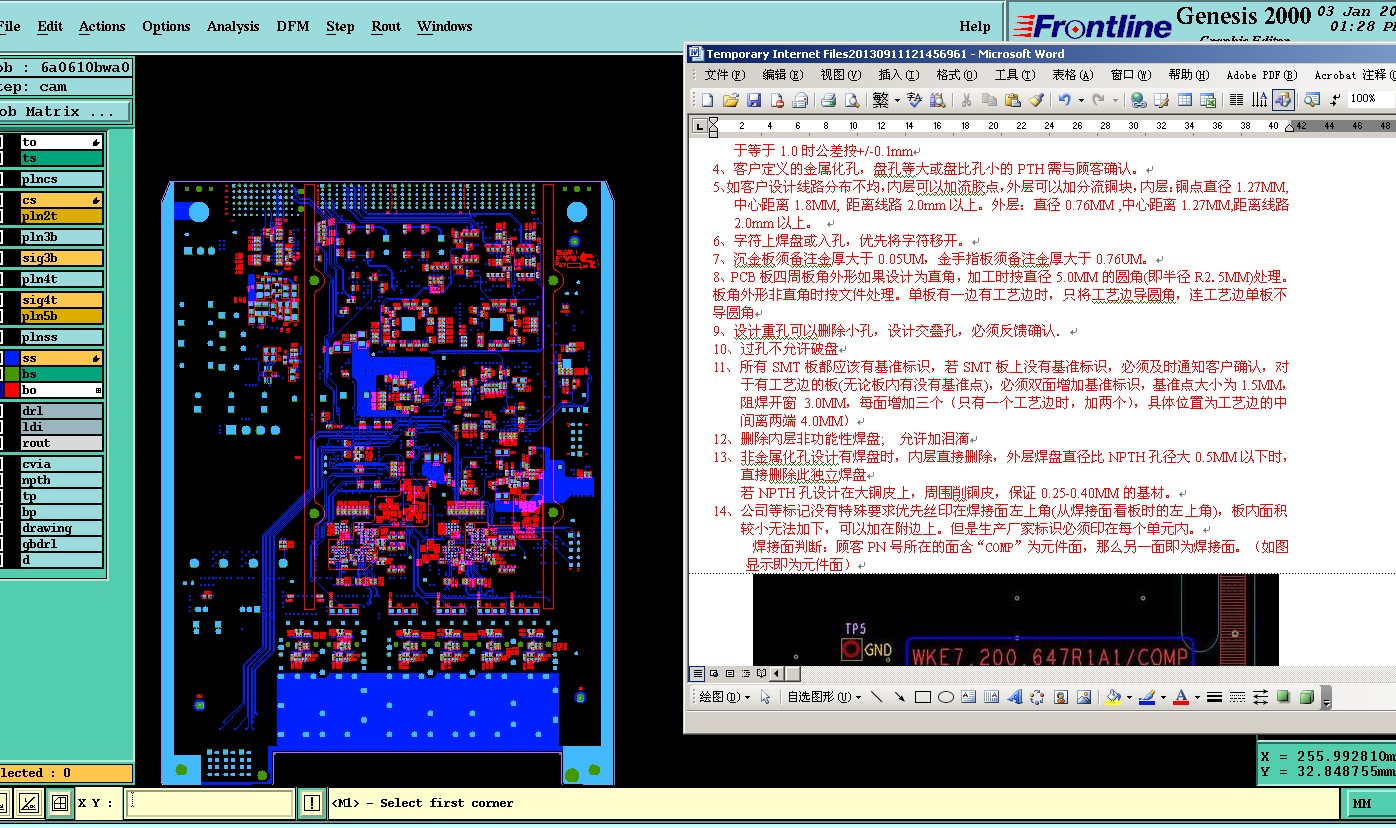Open the 绘图 (Draw) dropdown menu
This screenshot has width=1396, height=828.
[725, 697]
